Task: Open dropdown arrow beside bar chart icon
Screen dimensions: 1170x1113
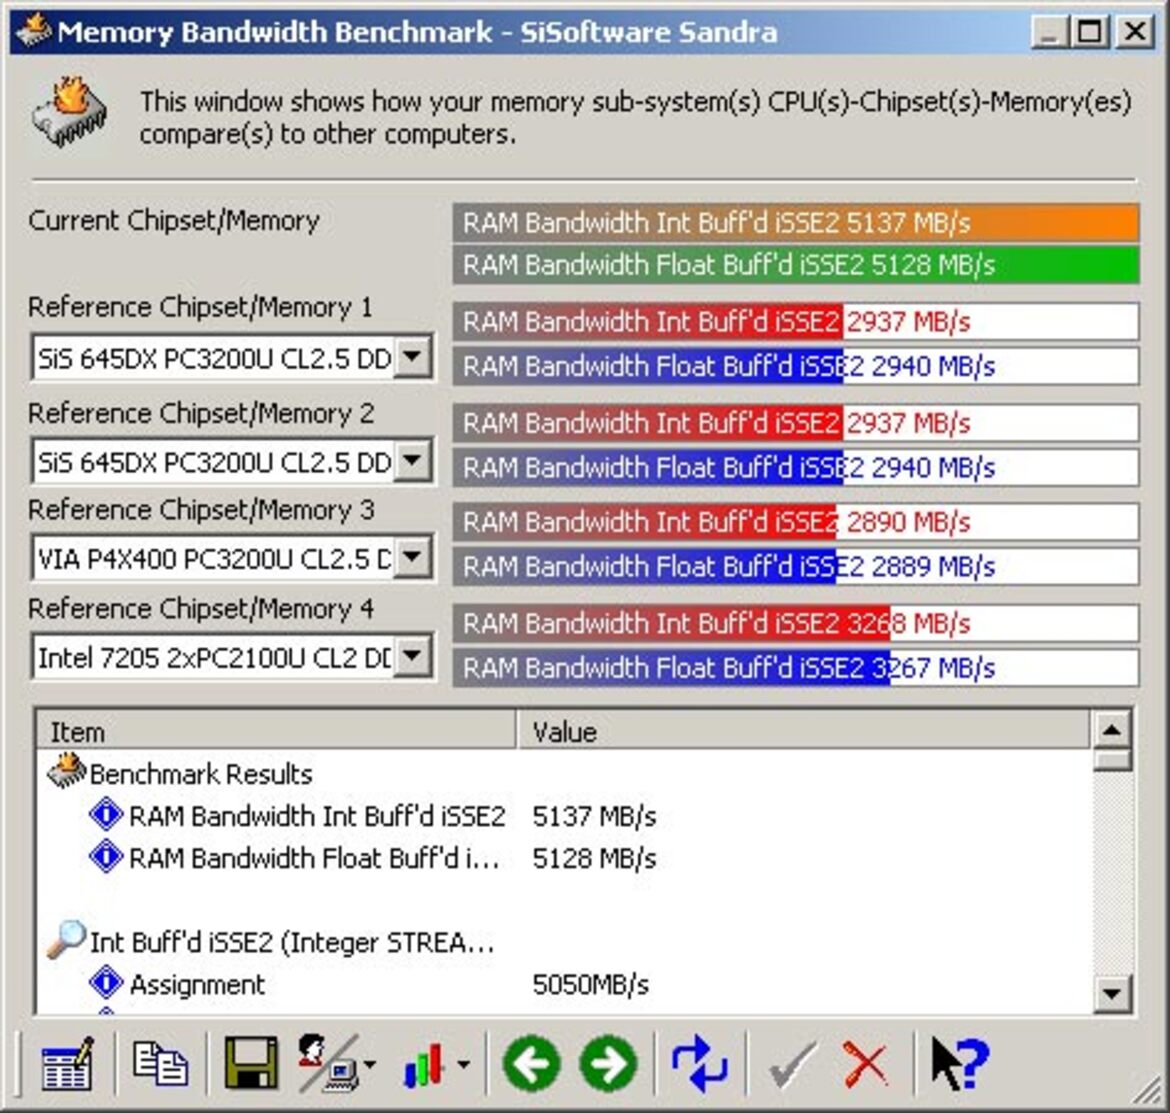Action: (x=464, y=1065)
